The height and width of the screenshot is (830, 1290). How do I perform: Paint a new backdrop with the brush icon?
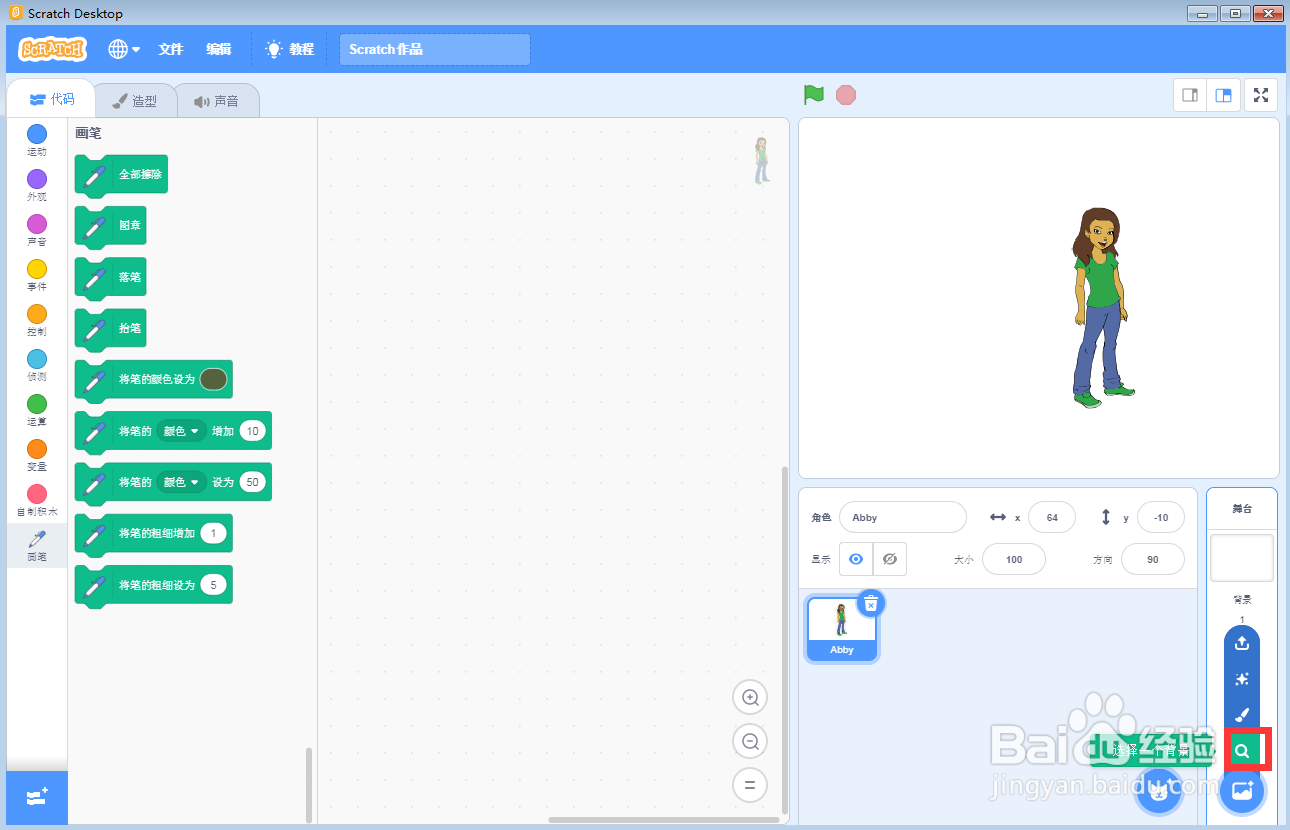click(1241, 715)
